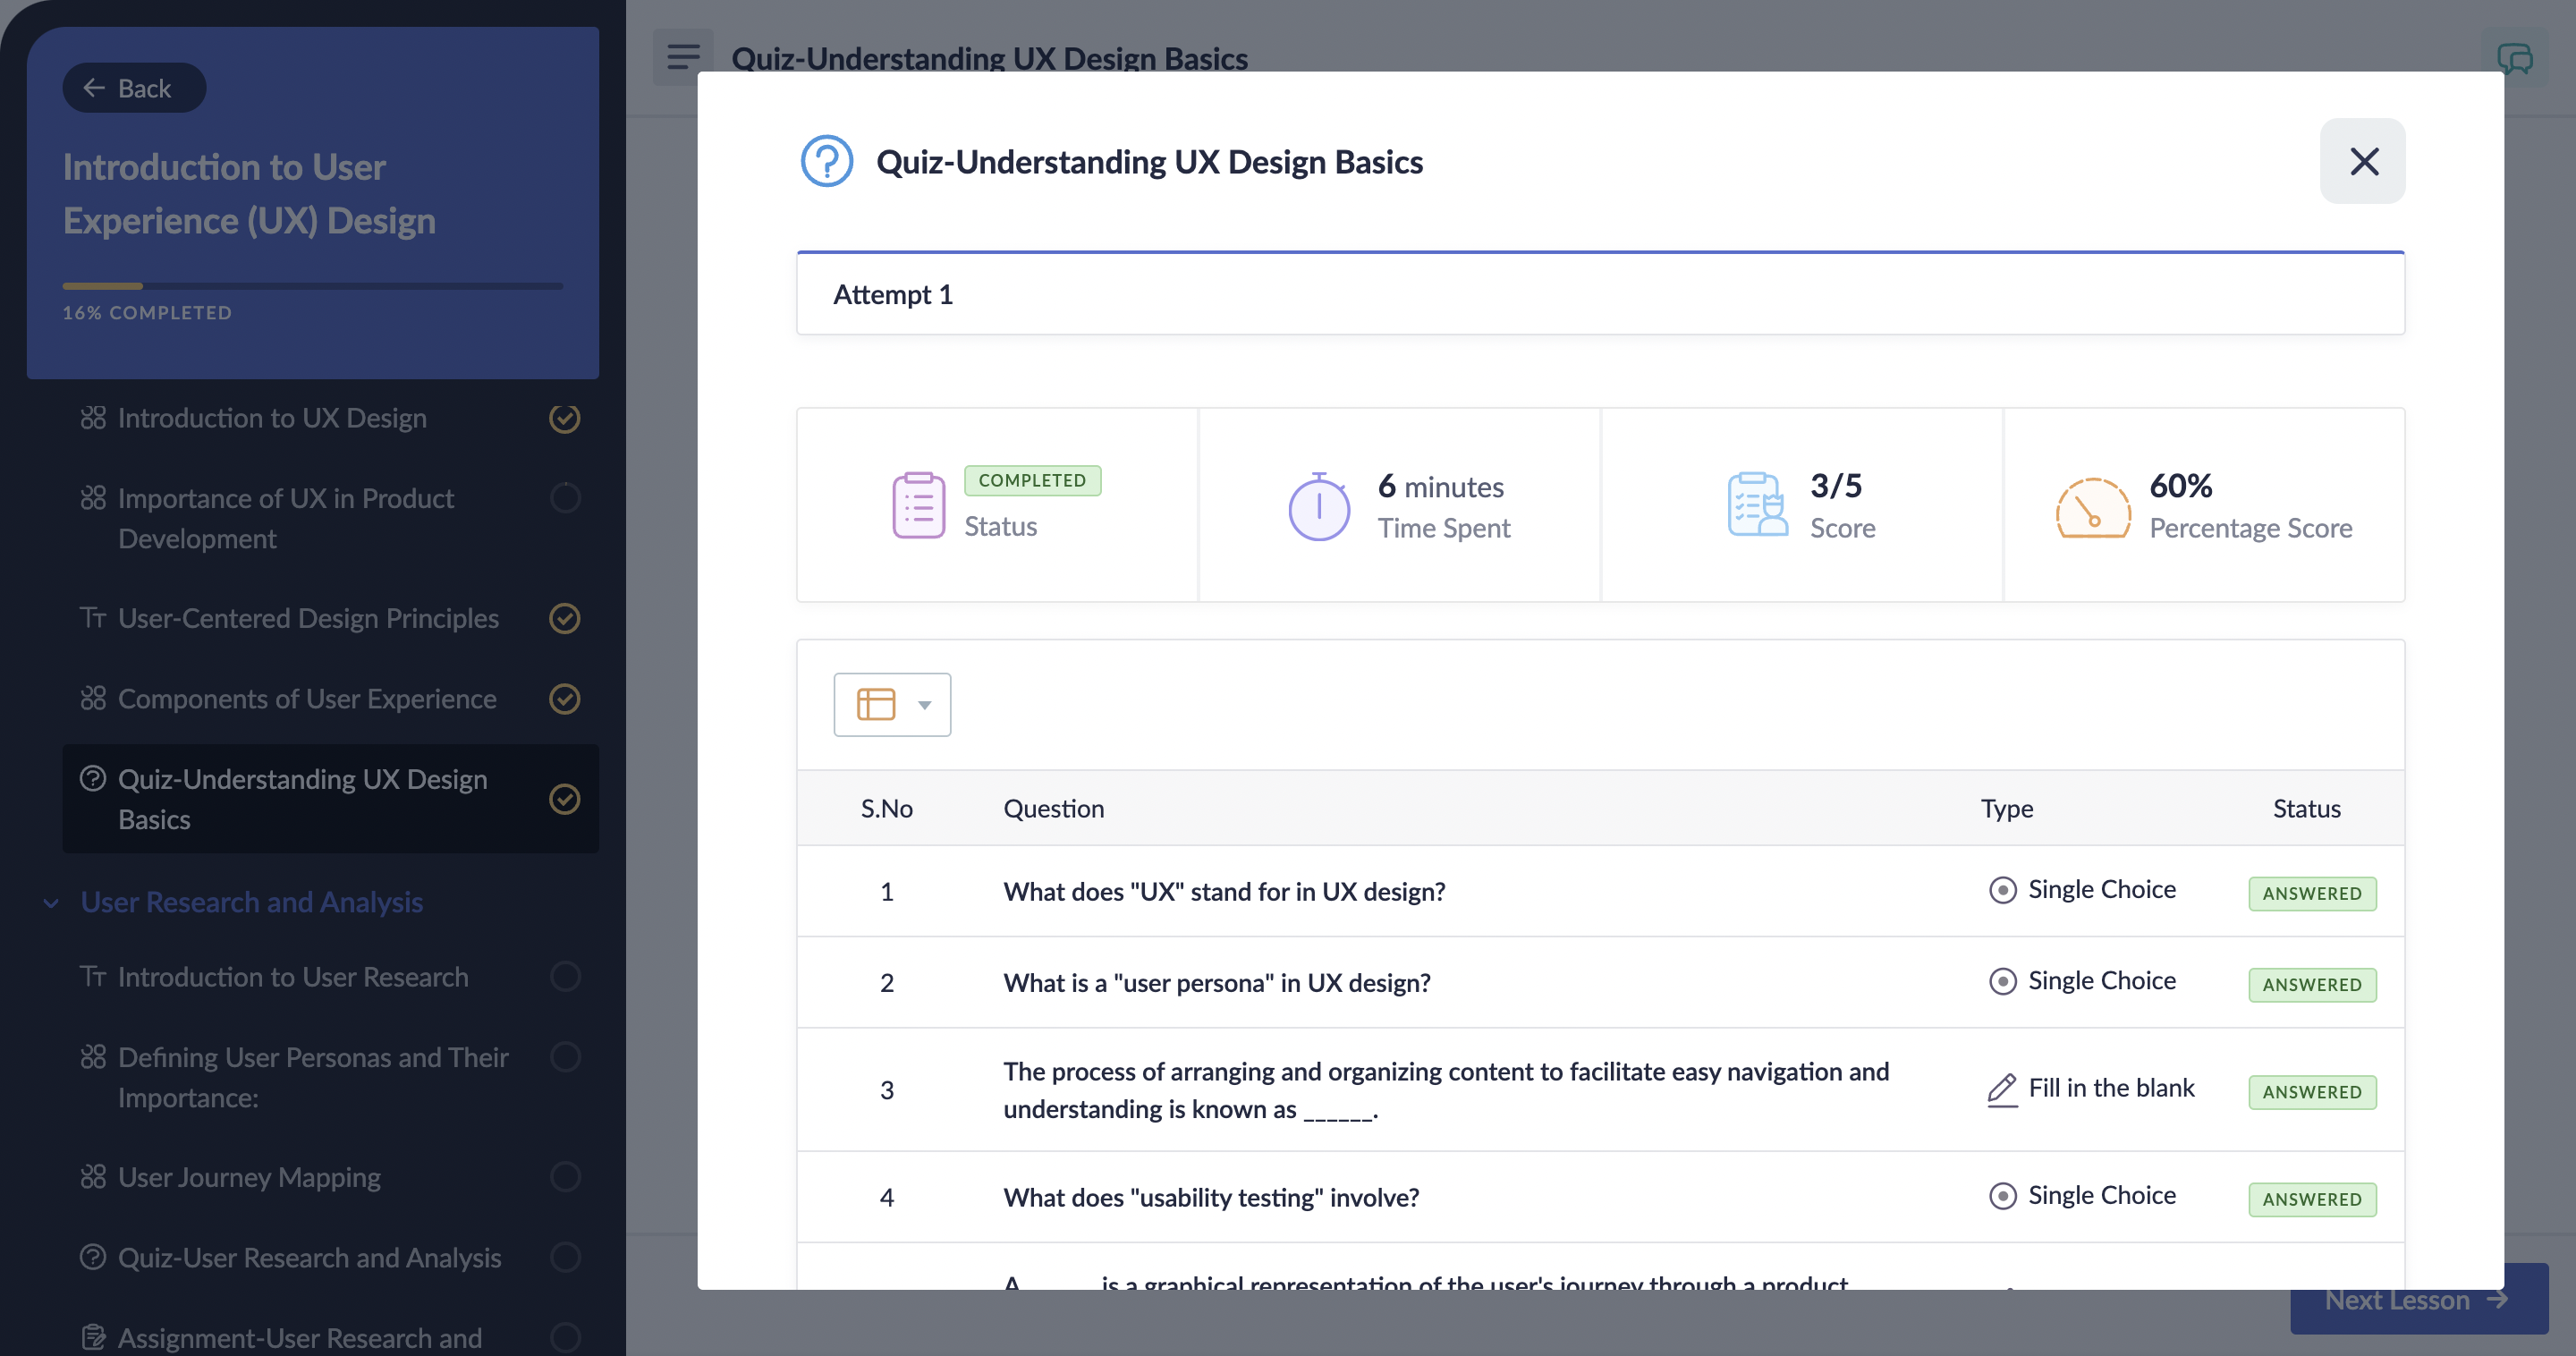Click the COMPLETED status badge
The image size is (2576, 1356).
click(x=1032, y=480)
